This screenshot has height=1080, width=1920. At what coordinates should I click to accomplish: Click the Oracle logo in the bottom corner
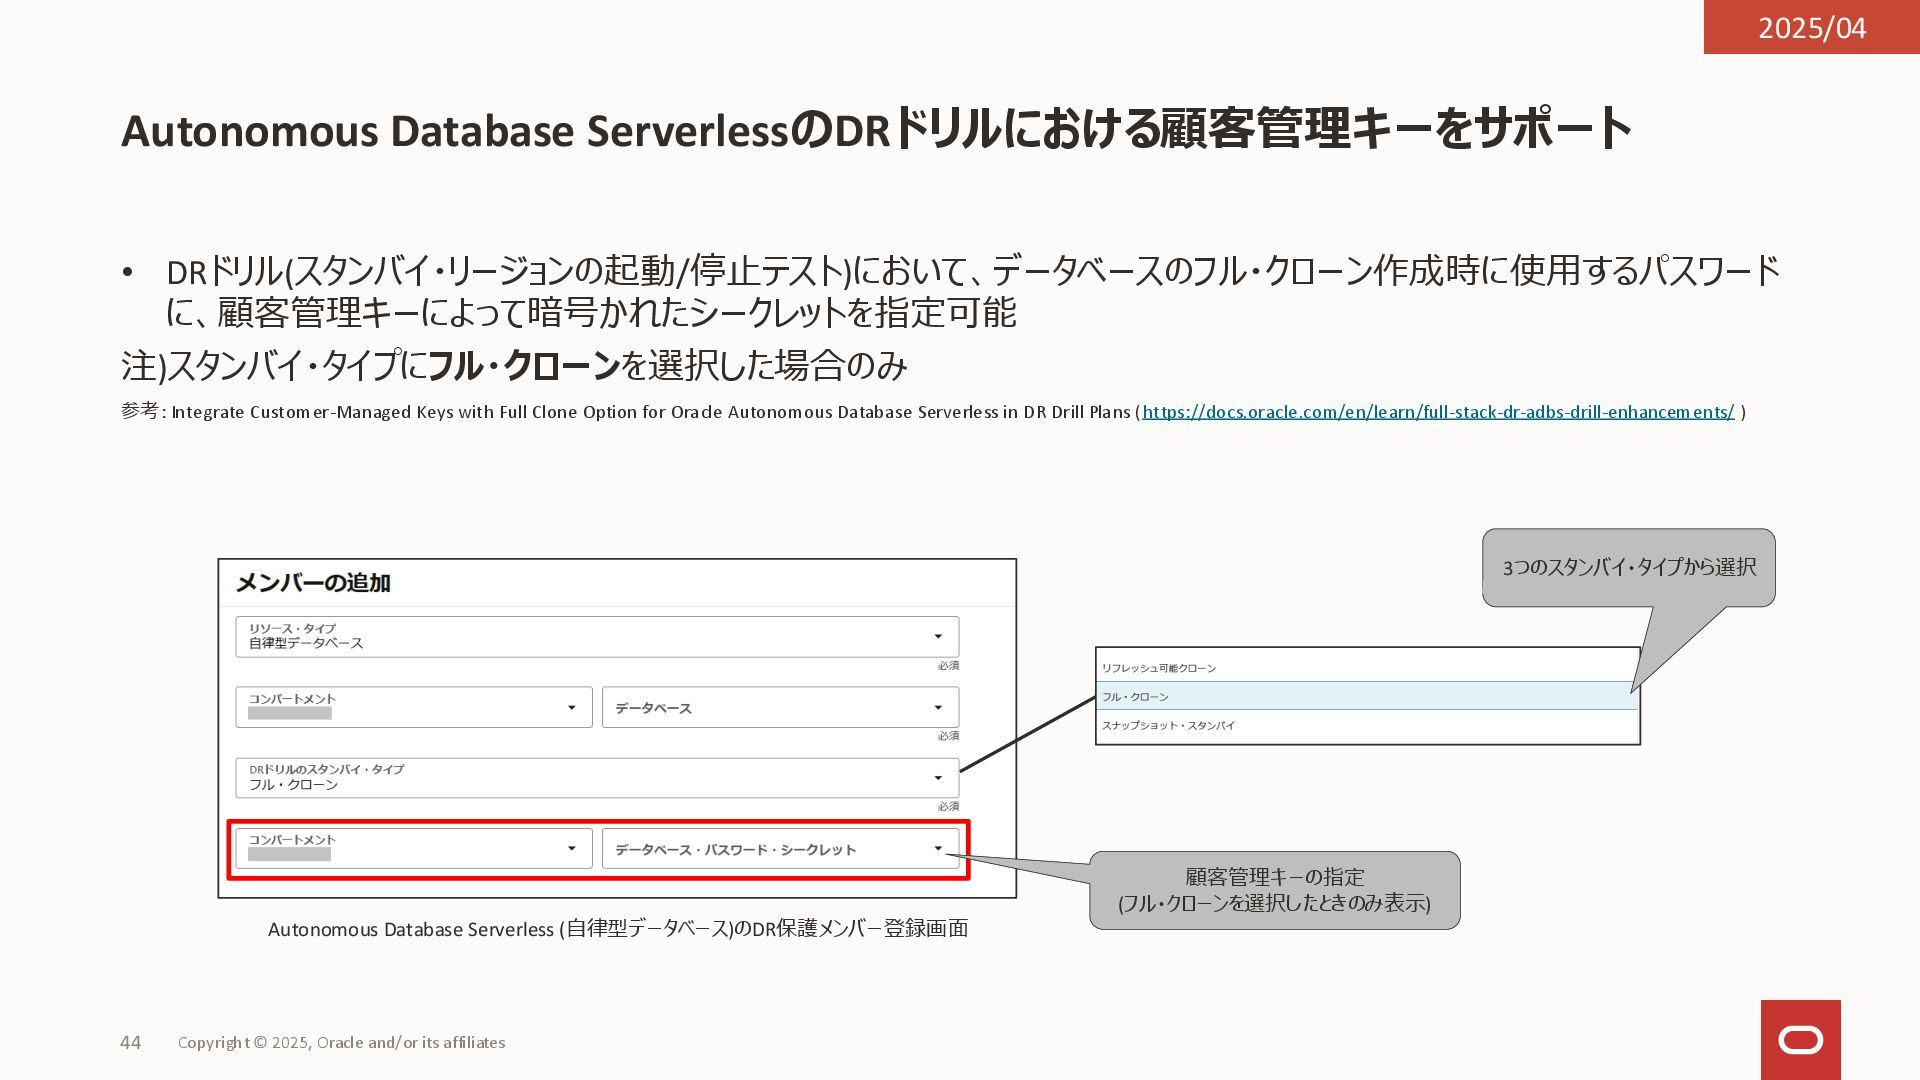pos(1800,1040)
